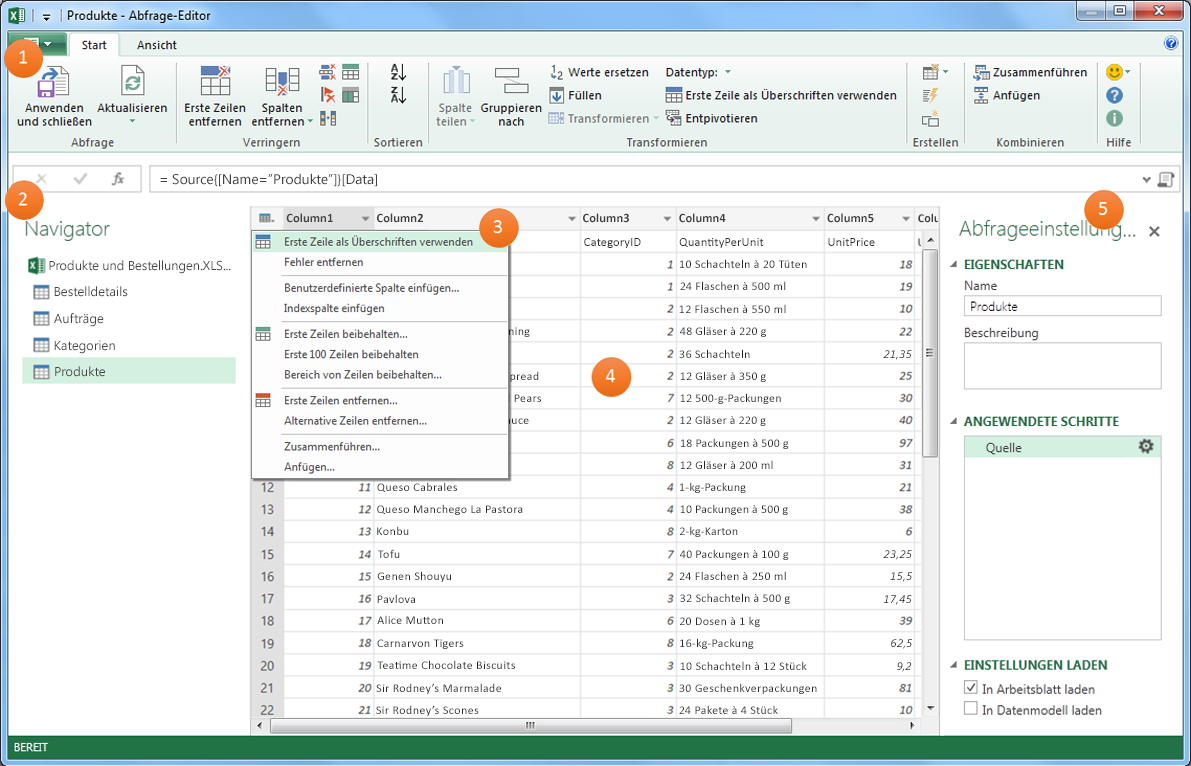The width and height of the screenshot is (1191, 766).
Task: Click the fx function icon in formula bar
Action: click(x=118, y=179)
